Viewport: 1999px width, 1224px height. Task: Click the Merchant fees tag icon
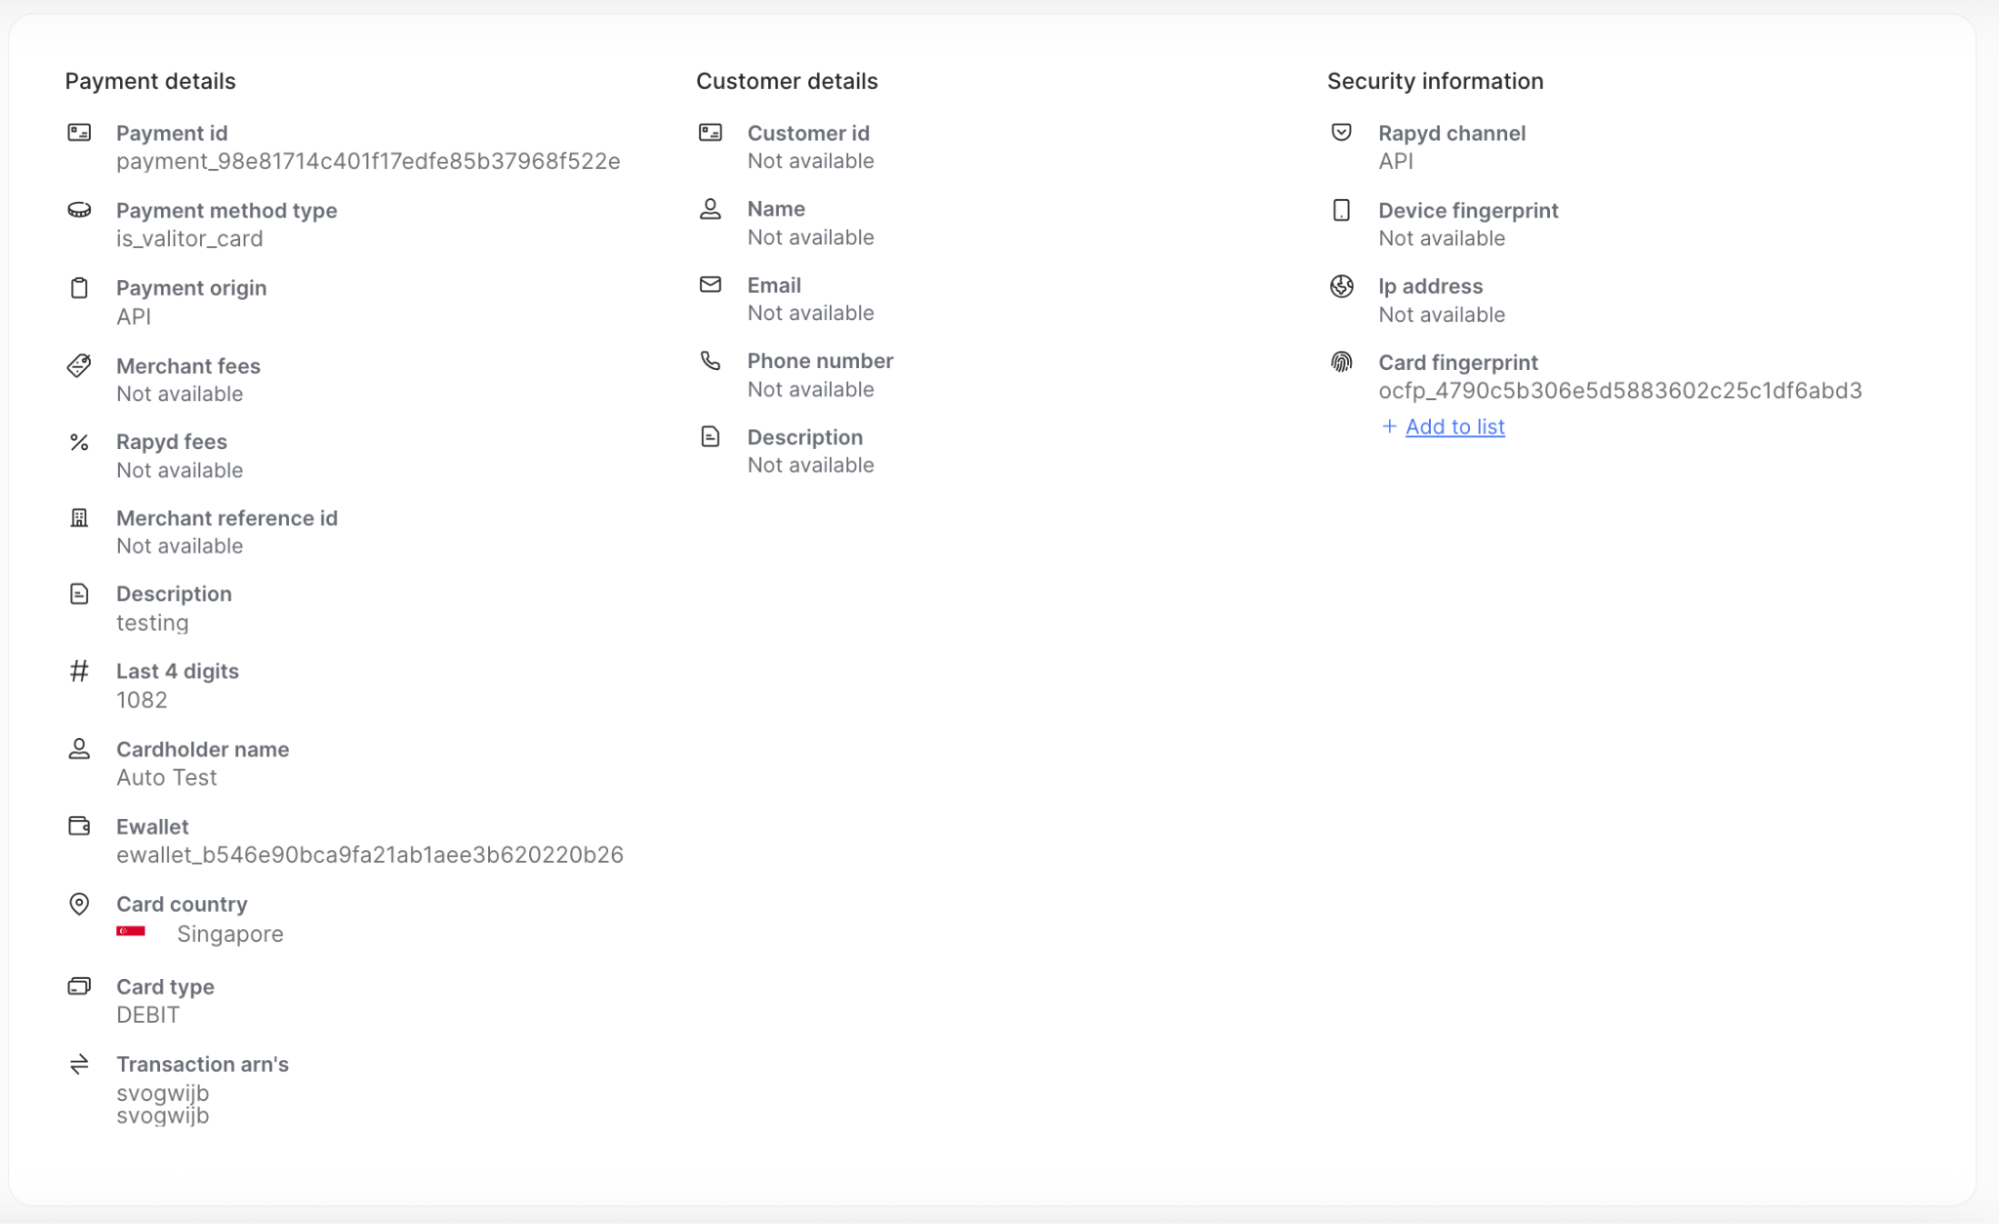(x=80, y=366)
